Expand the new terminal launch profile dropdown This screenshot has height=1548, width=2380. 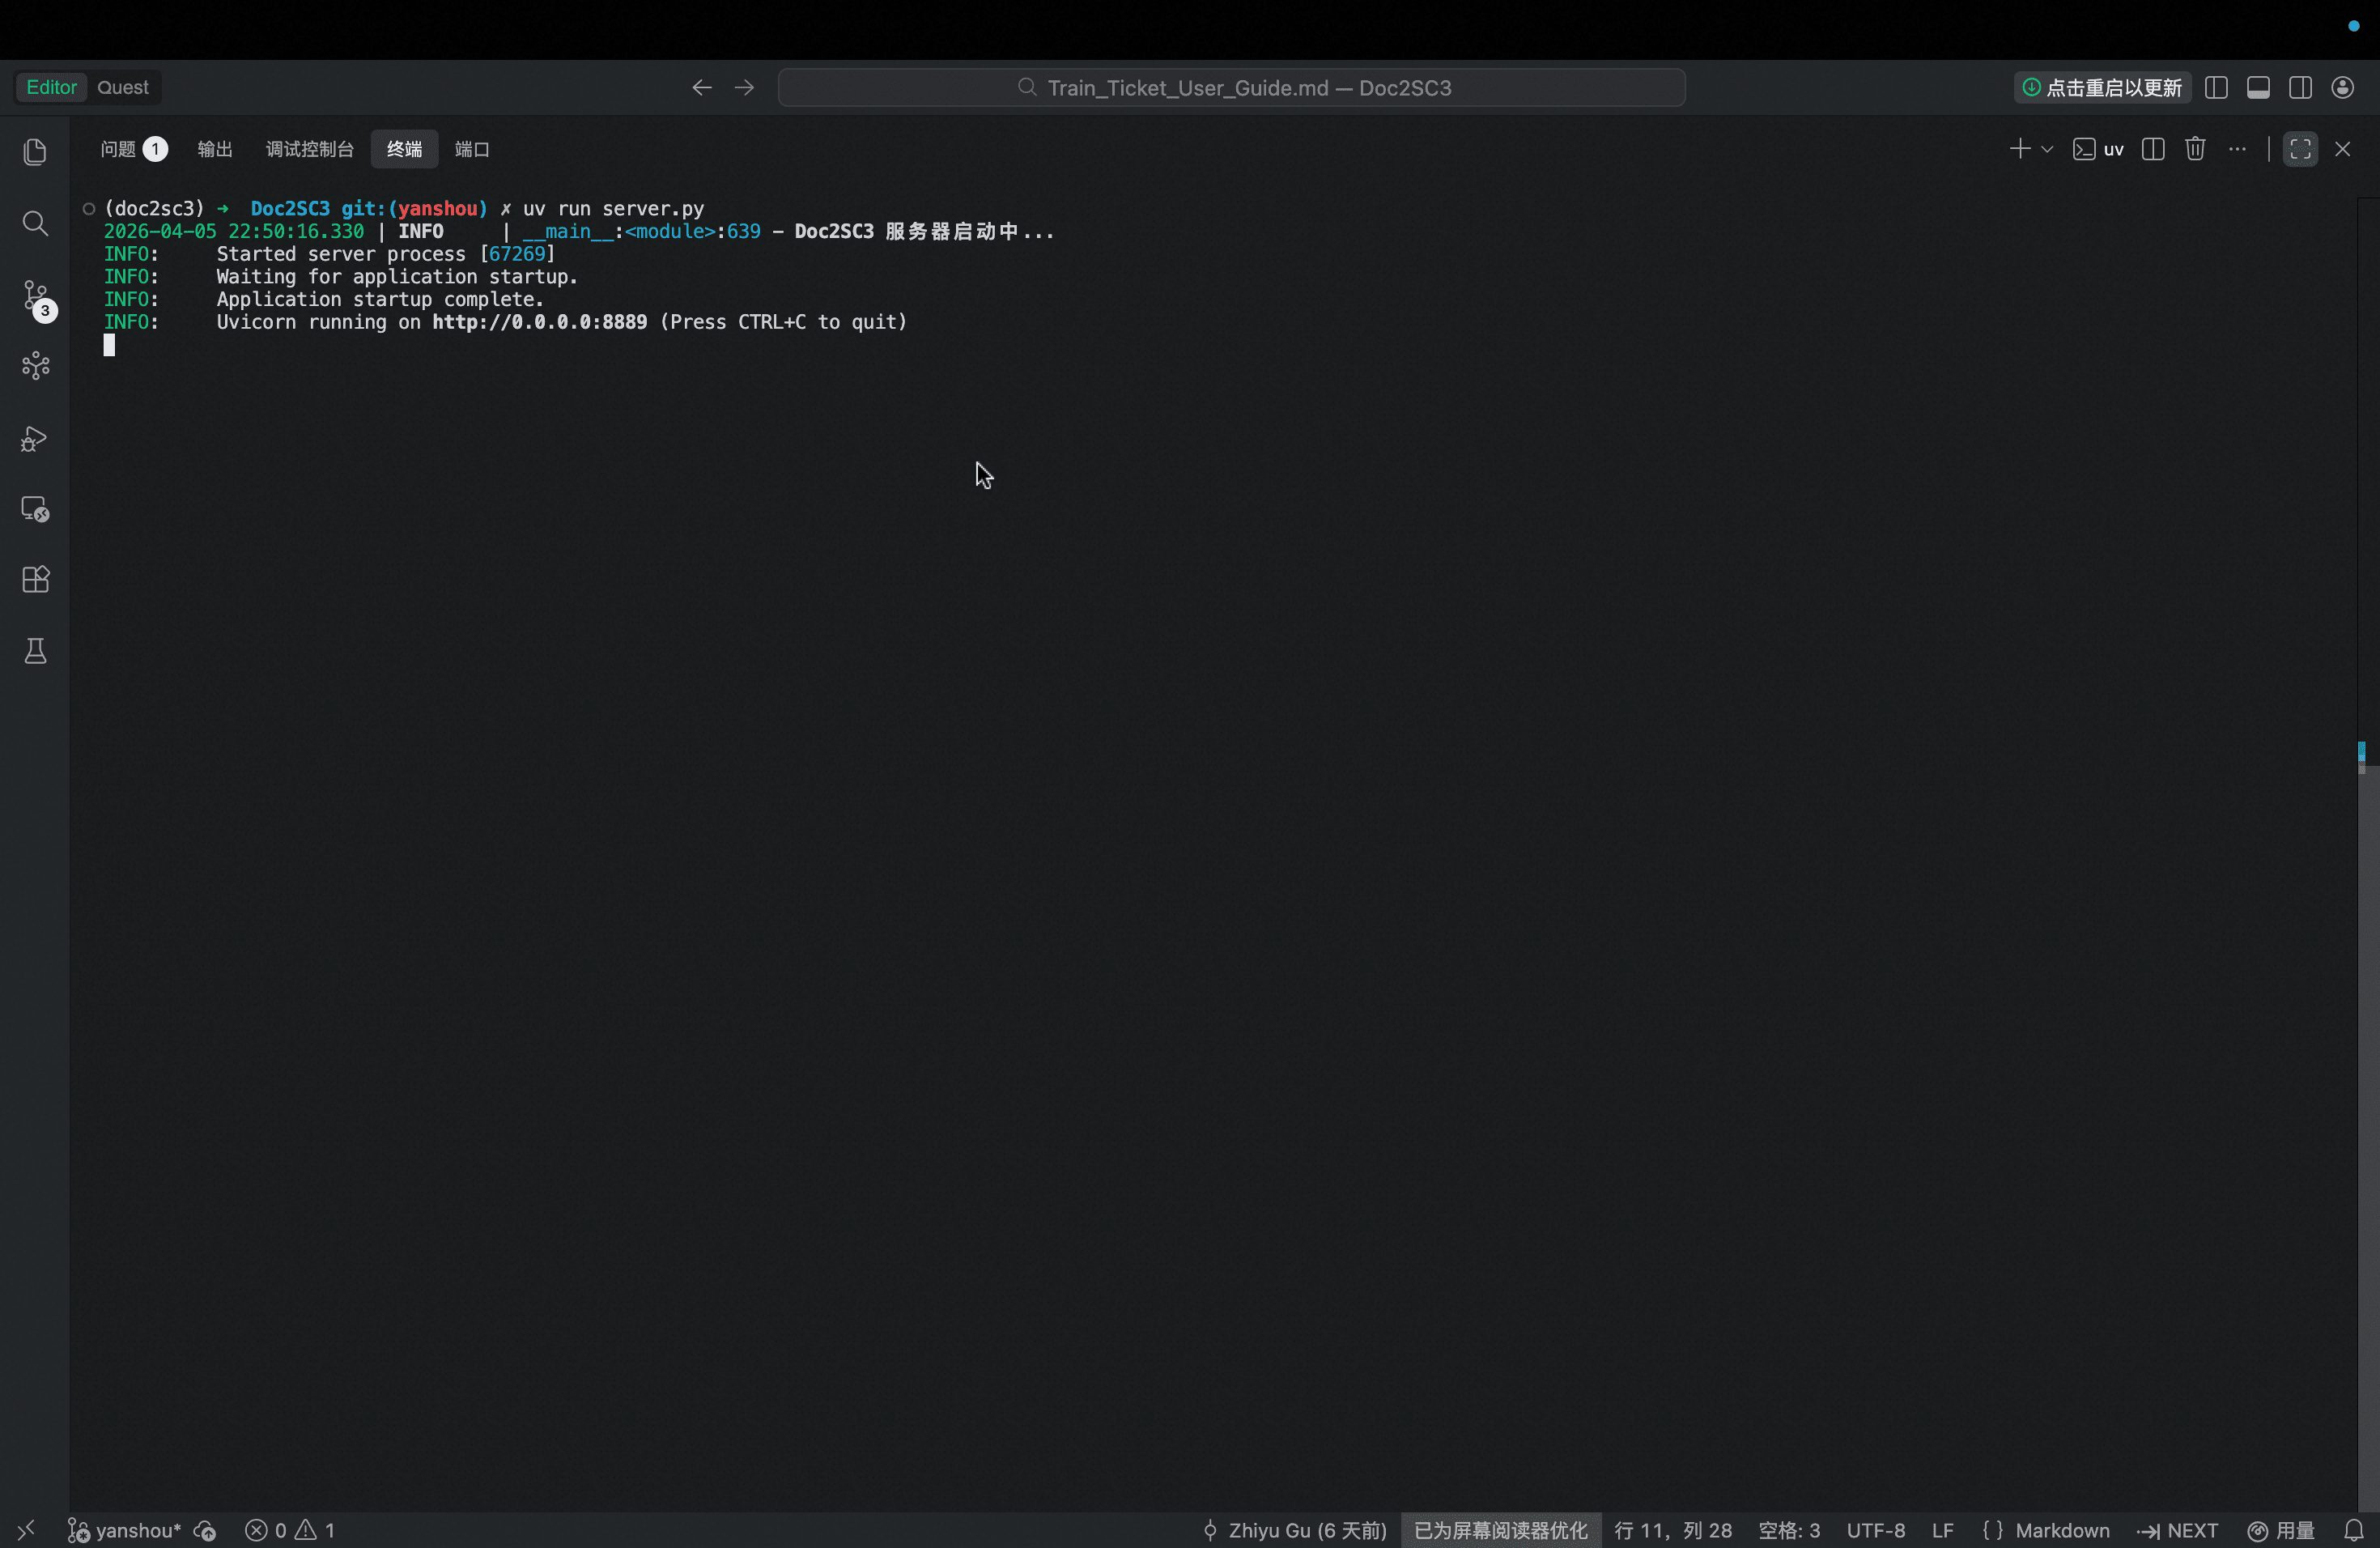coord(2047,149)
